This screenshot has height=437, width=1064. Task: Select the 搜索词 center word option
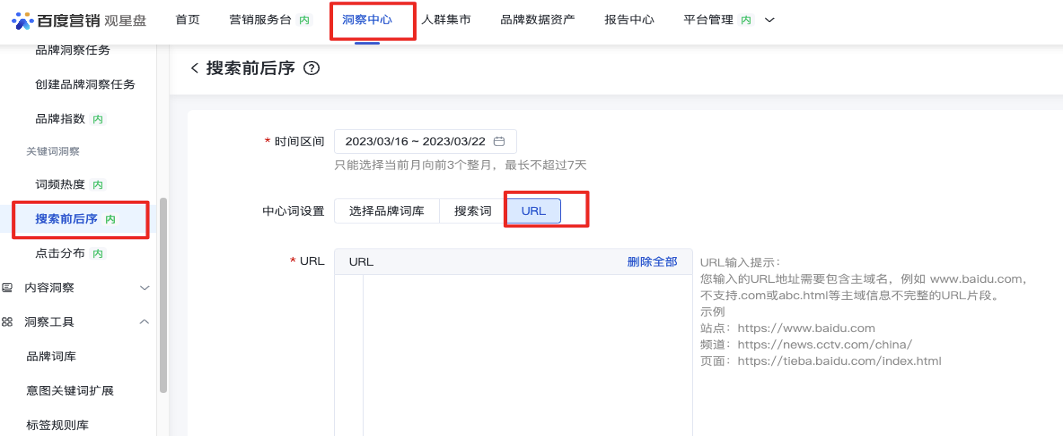pos(473,211)
